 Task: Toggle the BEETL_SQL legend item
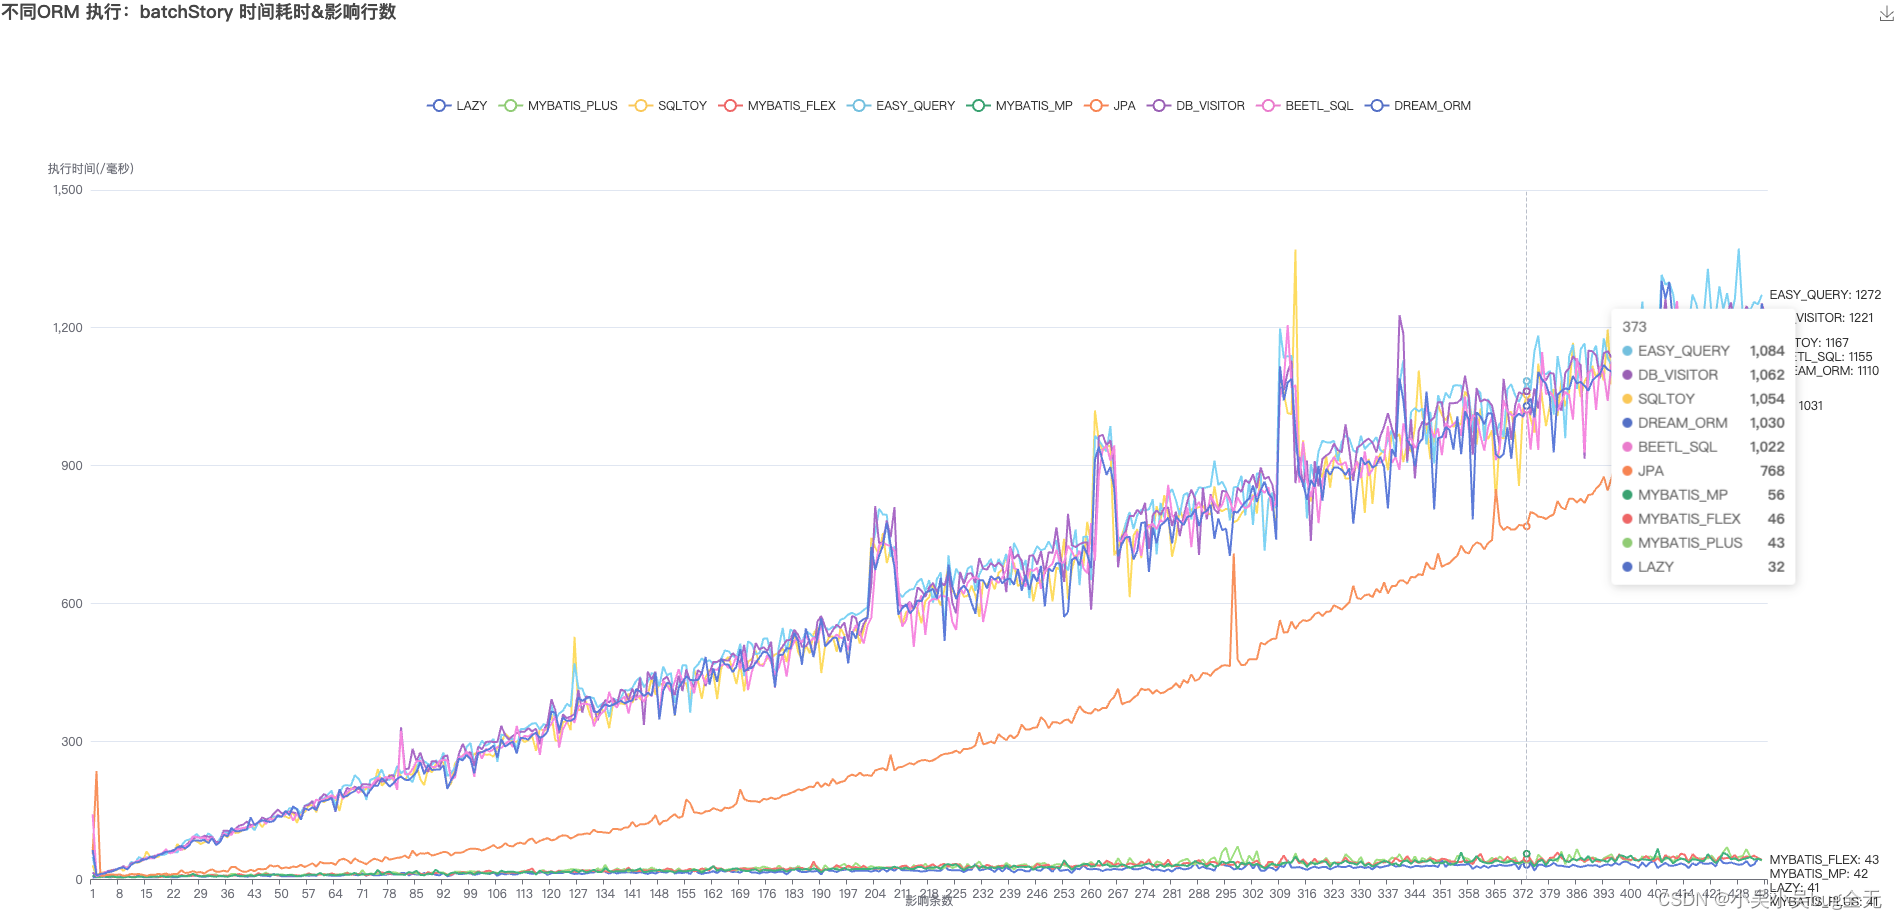[1305, 106]
